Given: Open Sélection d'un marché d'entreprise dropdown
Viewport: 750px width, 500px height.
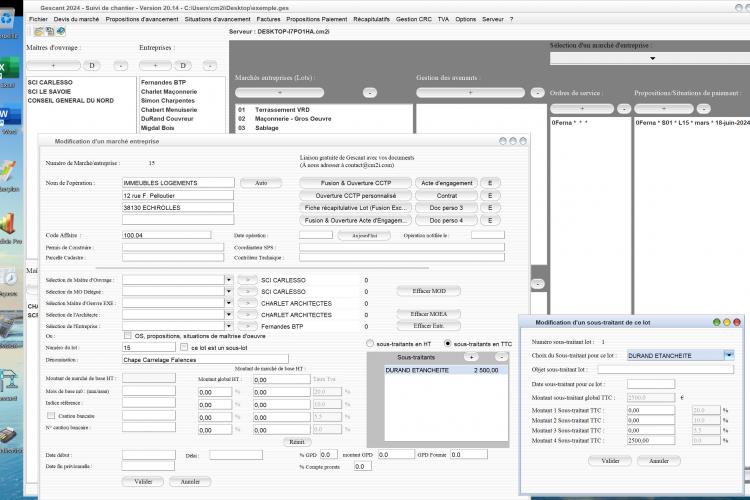Looking at the screenshot, I should (x=652, y=58).
